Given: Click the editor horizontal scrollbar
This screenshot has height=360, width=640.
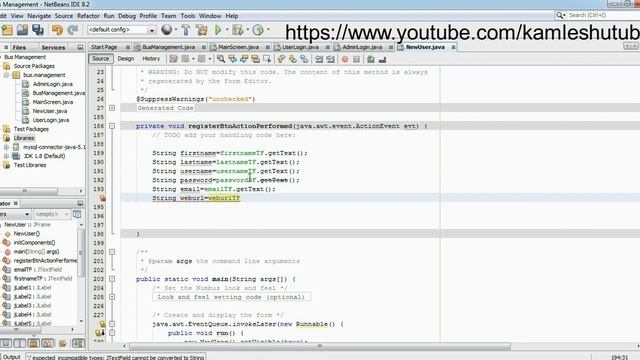Looking at the screenshot, I should [x=320, y=346].
